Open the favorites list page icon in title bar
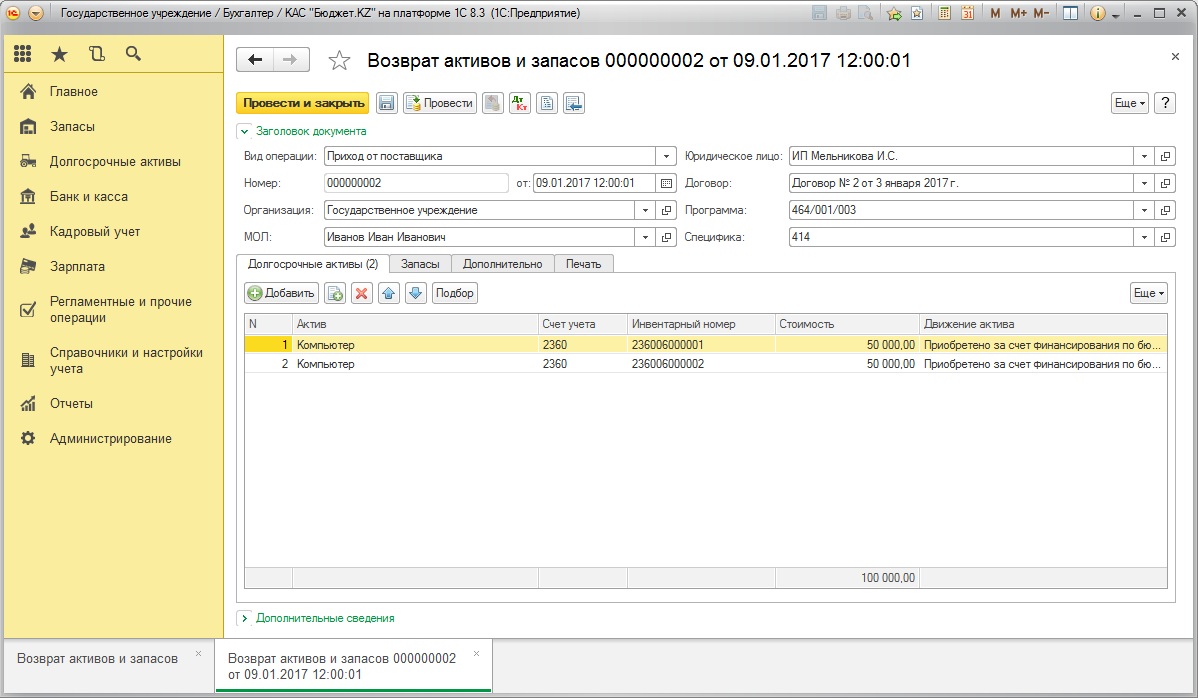 click(917, 13)
